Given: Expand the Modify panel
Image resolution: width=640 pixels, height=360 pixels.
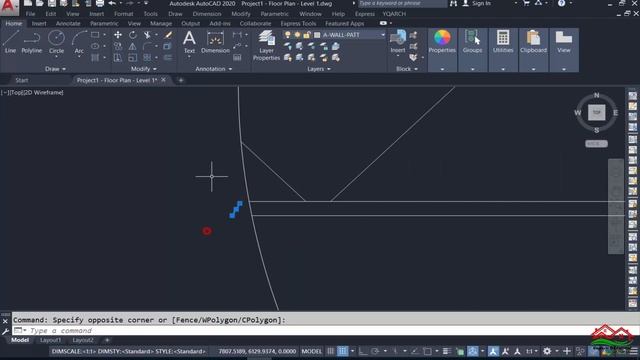Looking at the screenshot, I should point(144,69).
